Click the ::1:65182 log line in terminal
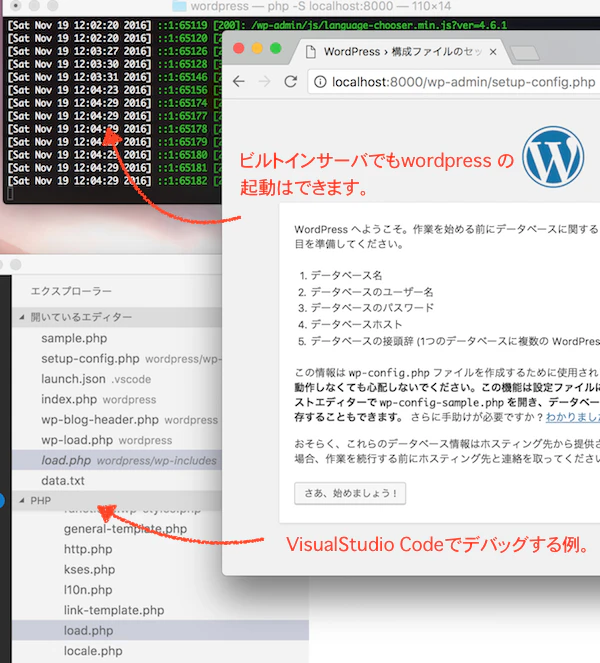Image resolution: width=600 pixels, height=663 pixels. 114,181
